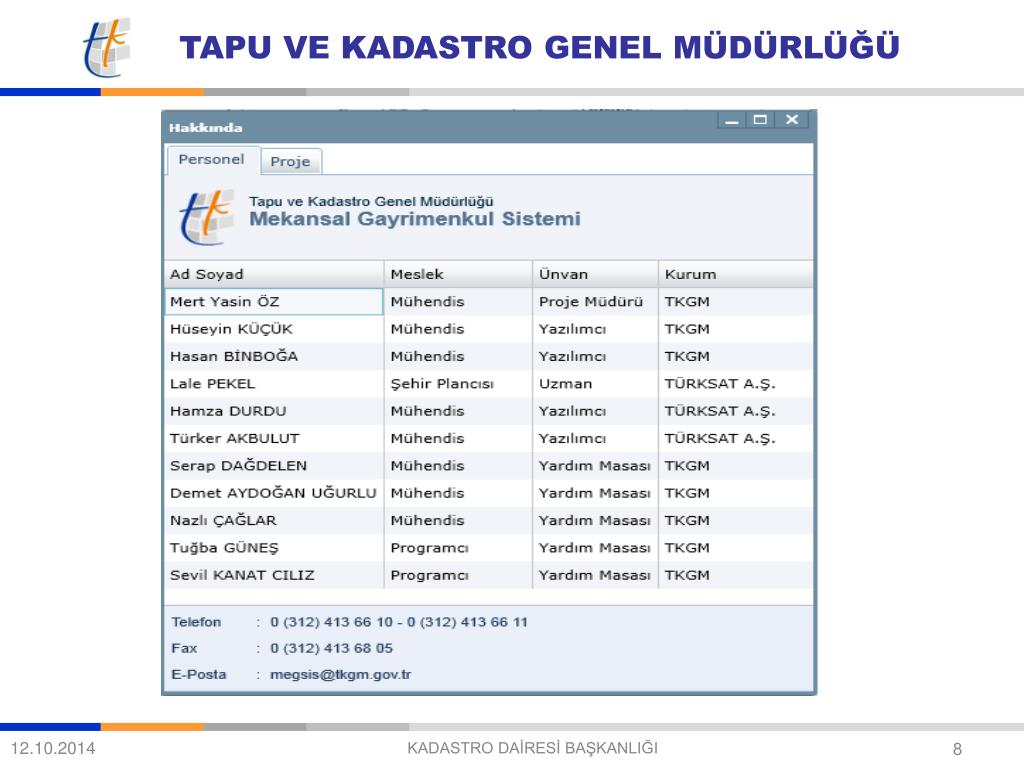The image size is (1024, 768).
Task: Close the Hakkında dialog window
Action: pyautogui.click(x=792, y=120)
